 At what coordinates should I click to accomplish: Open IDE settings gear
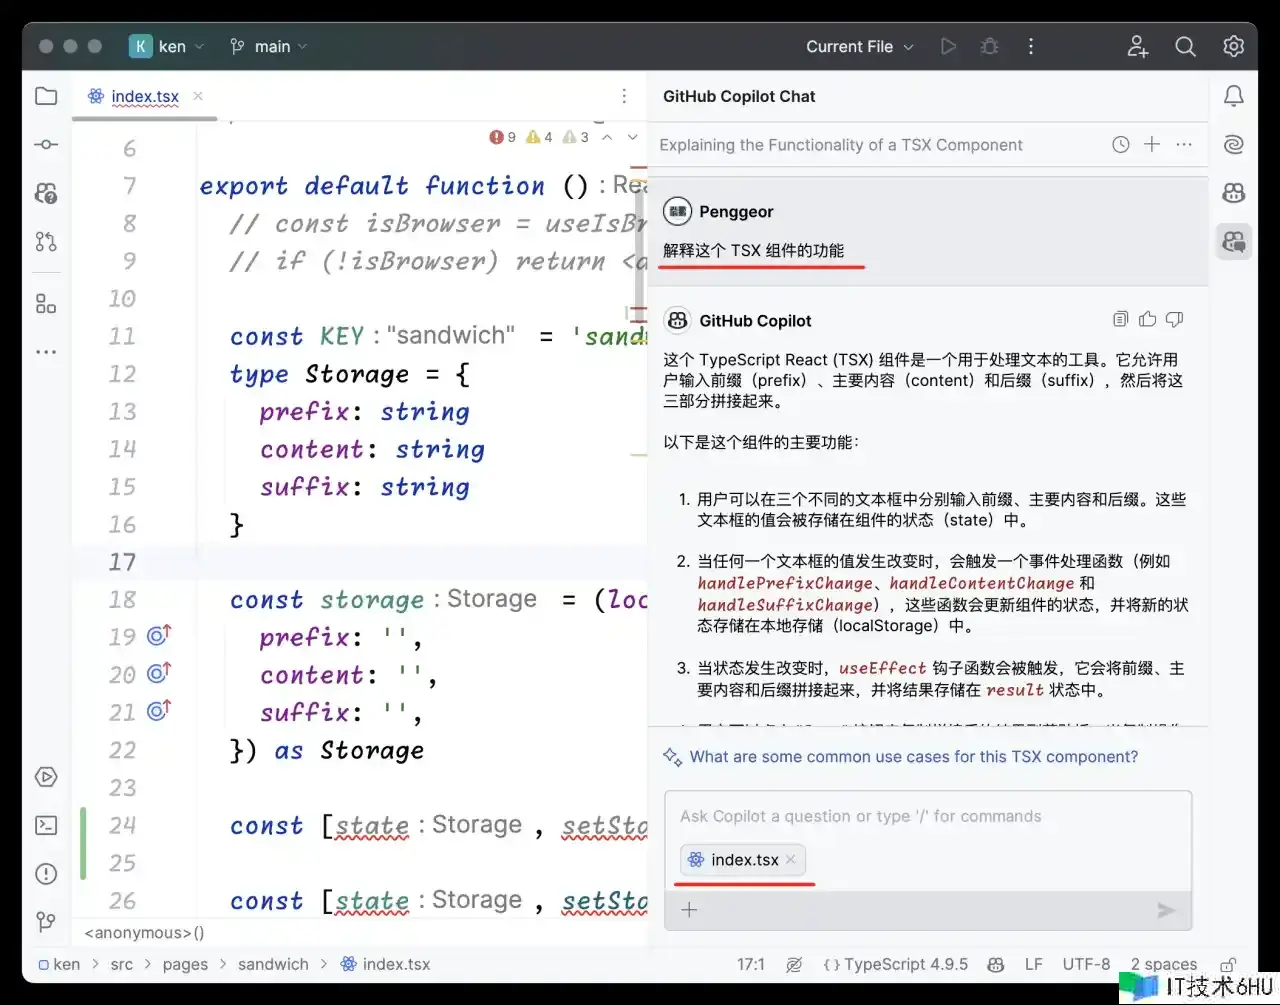(1234, 46)
